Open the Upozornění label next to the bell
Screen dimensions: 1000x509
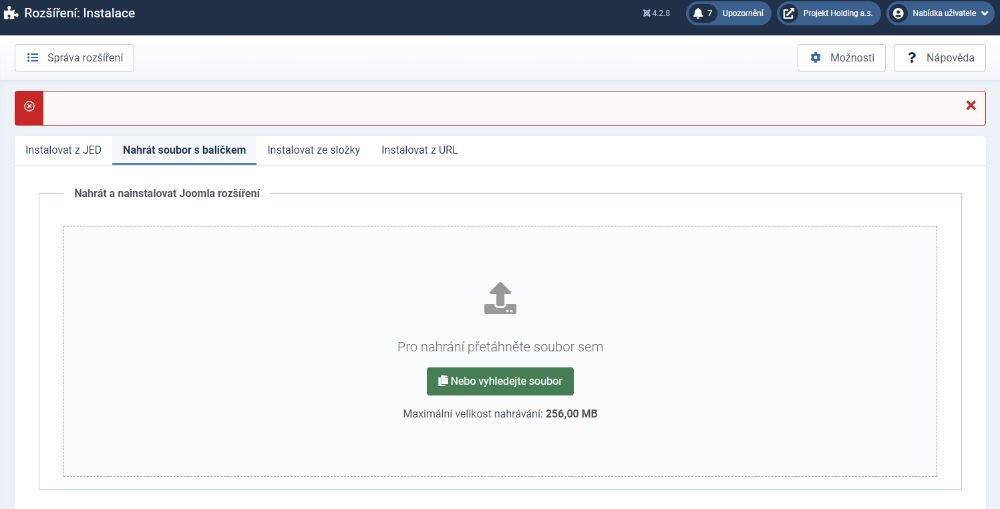click(743, 14)
